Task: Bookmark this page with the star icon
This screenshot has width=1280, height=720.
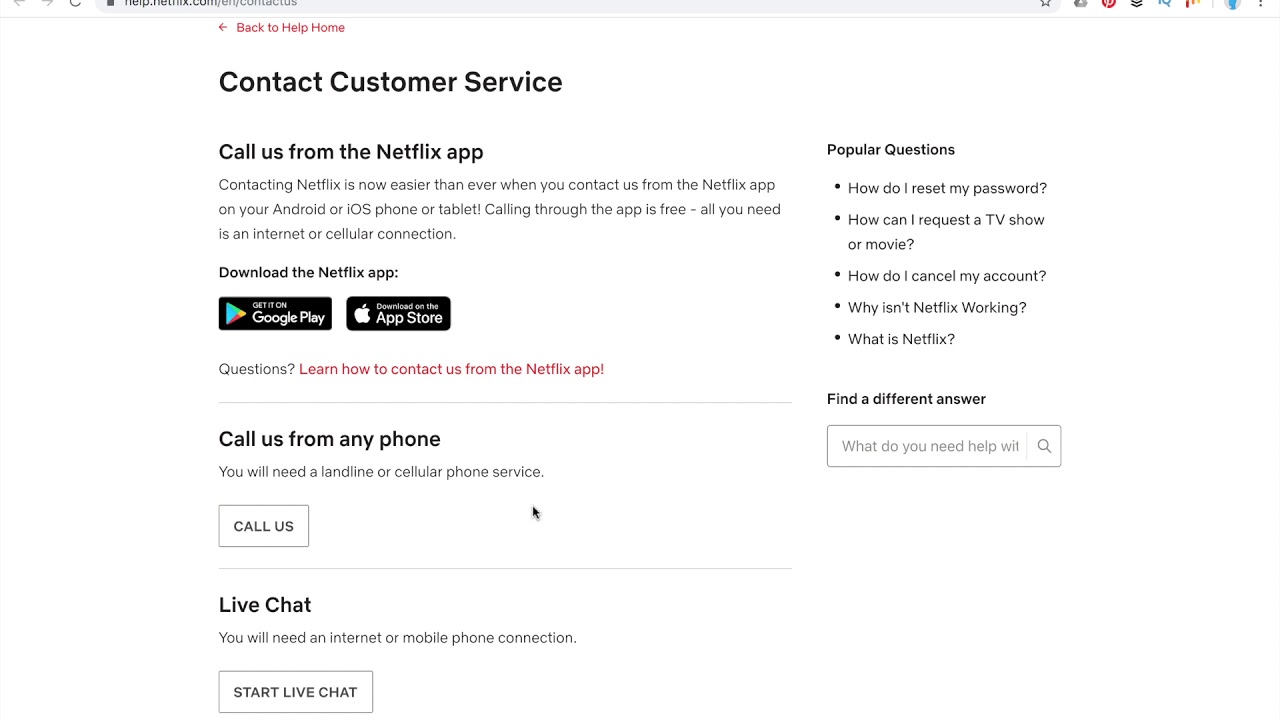Action: [1045, 3]
